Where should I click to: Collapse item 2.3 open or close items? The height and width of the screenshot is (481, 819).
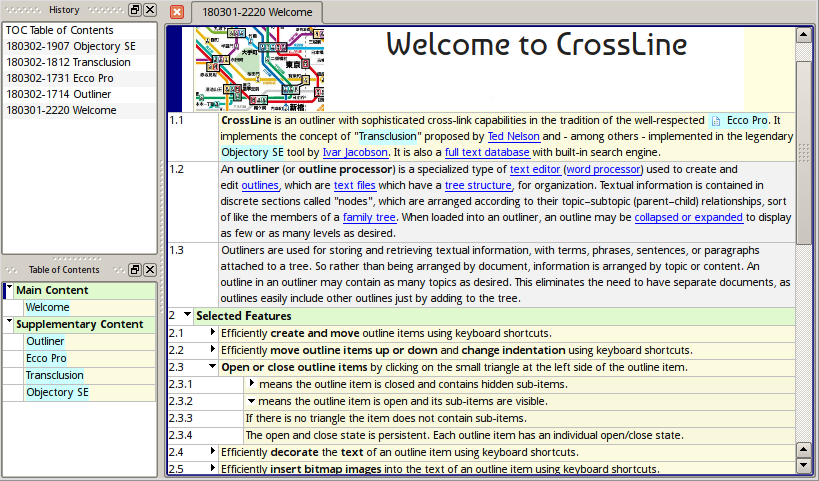click(212, 366)
